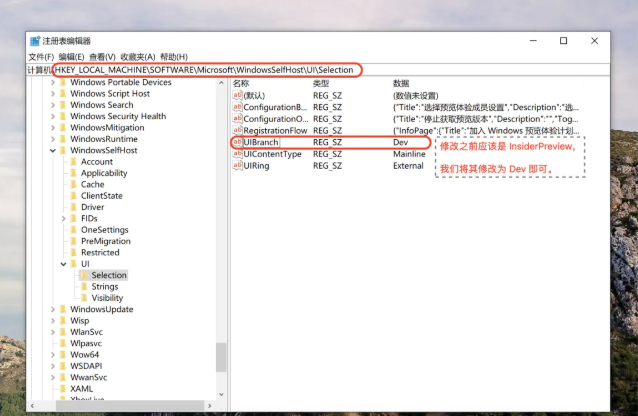
Task: Click the Restricted folder icon
Action: 74,253
